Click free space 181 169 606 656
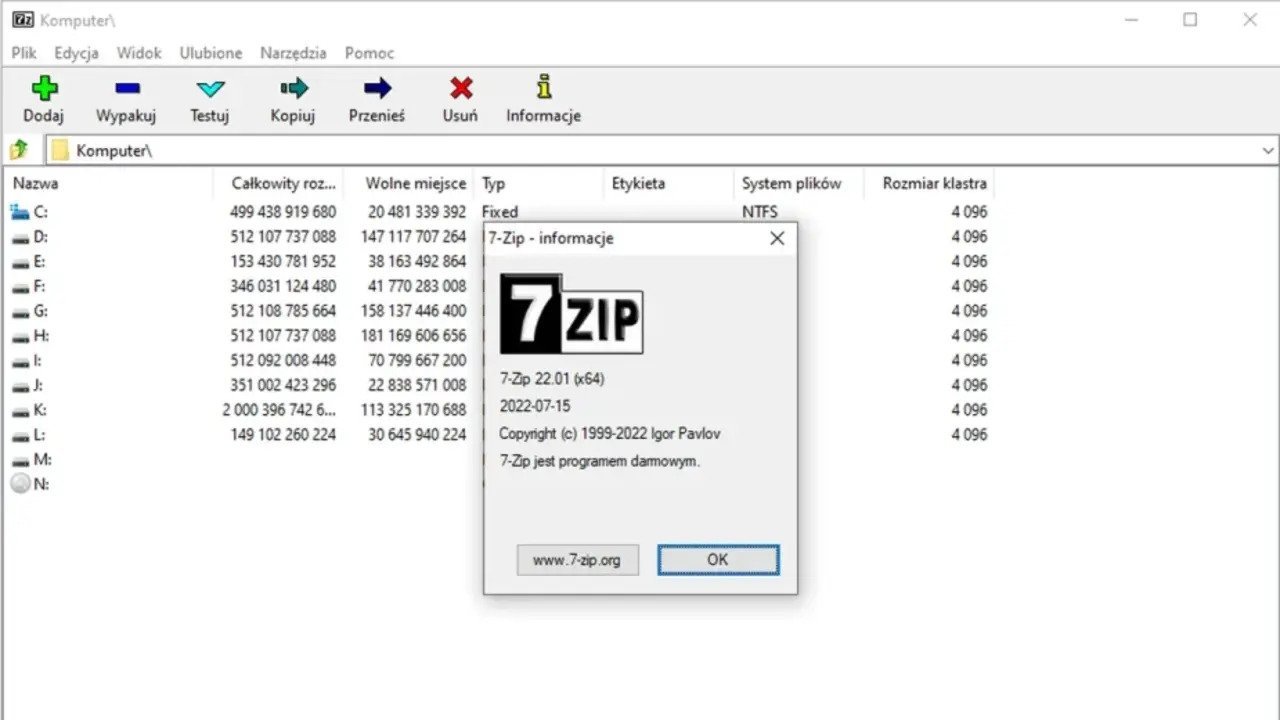Screen dimensions: 1280x720 [413, 335]
